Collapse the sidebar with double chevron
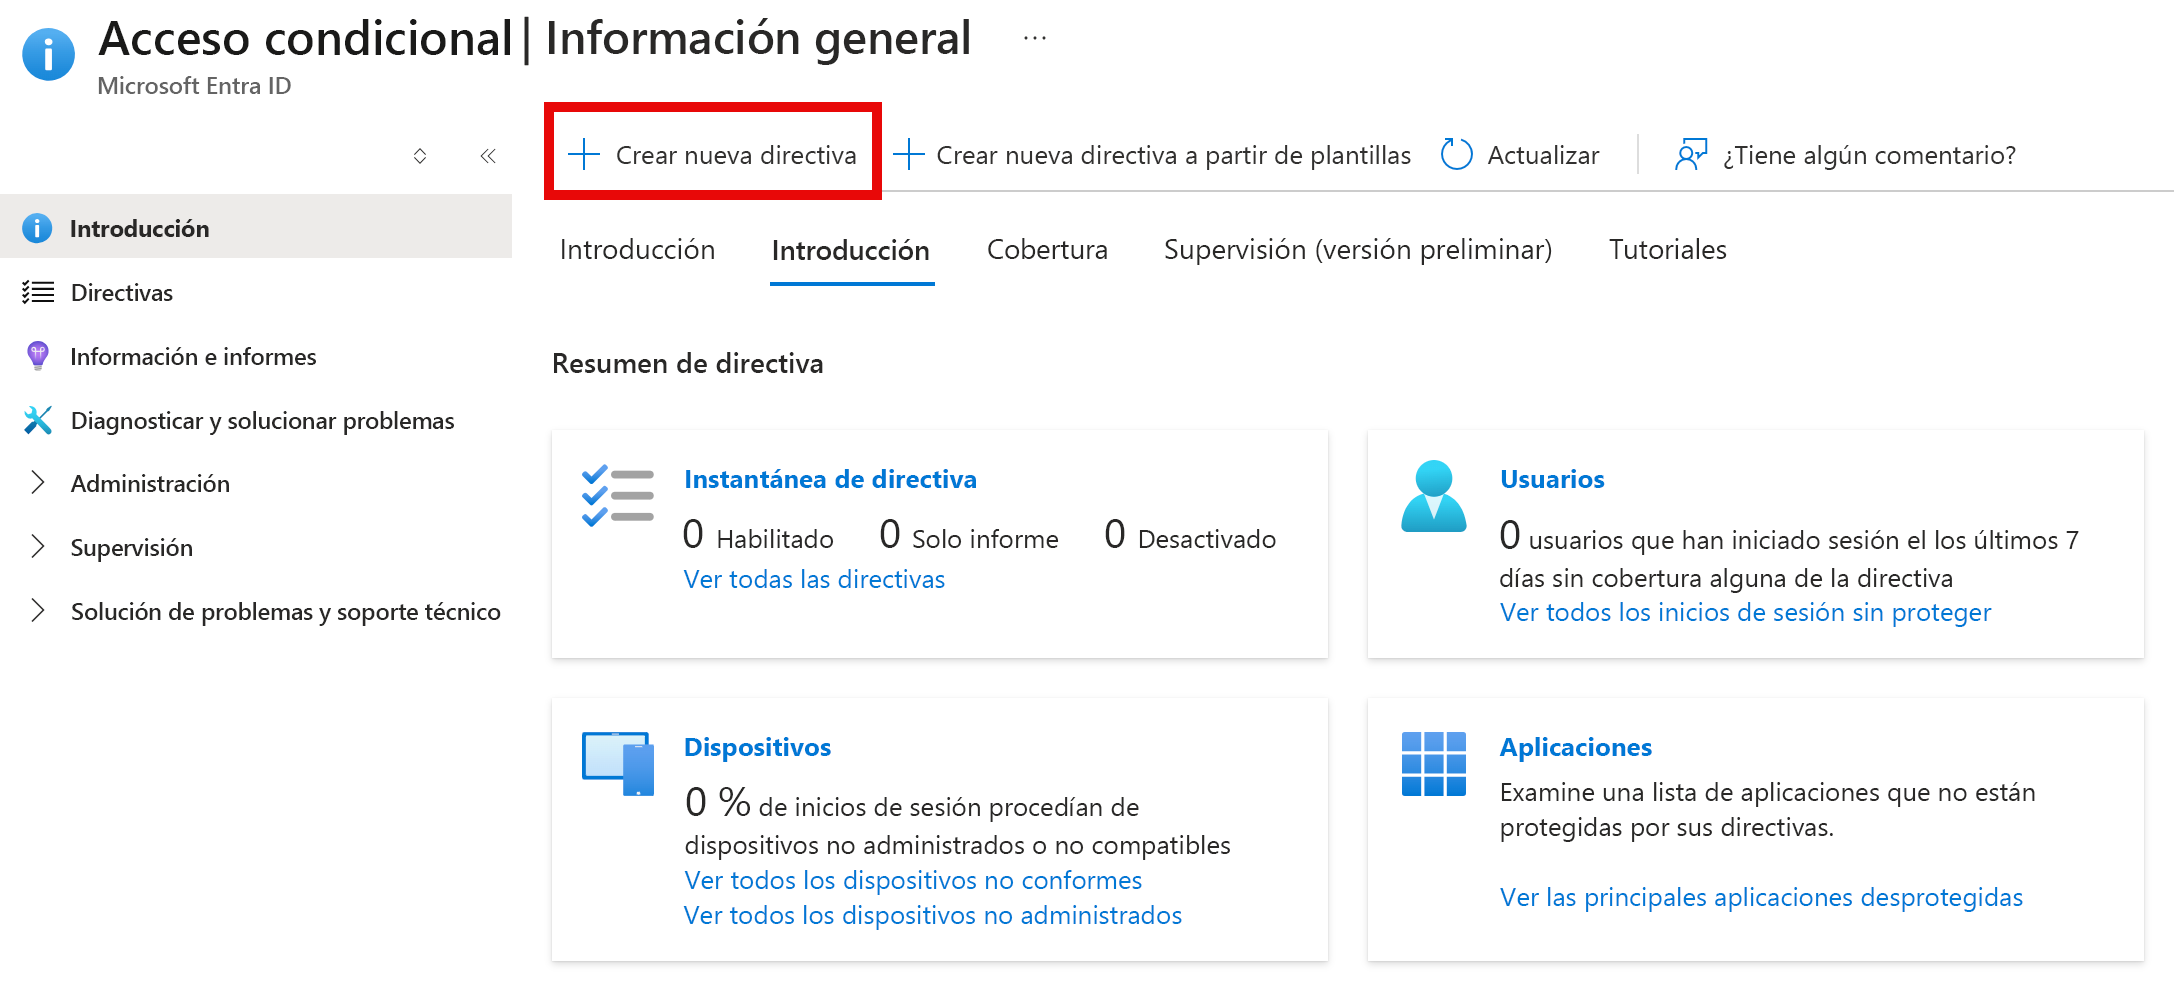 [488, 156]
